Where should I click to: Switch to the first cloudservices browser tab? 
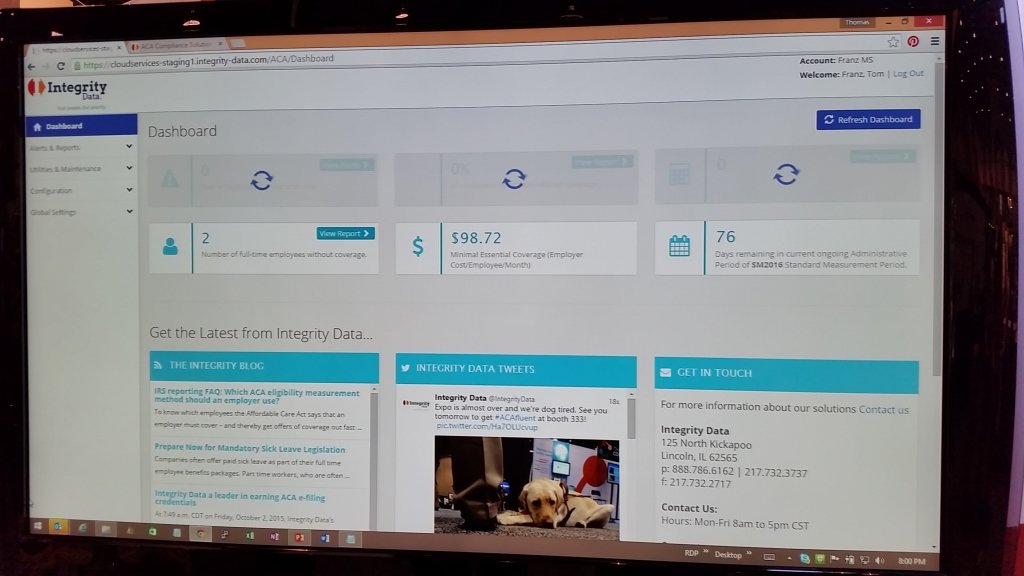(75, 49)
